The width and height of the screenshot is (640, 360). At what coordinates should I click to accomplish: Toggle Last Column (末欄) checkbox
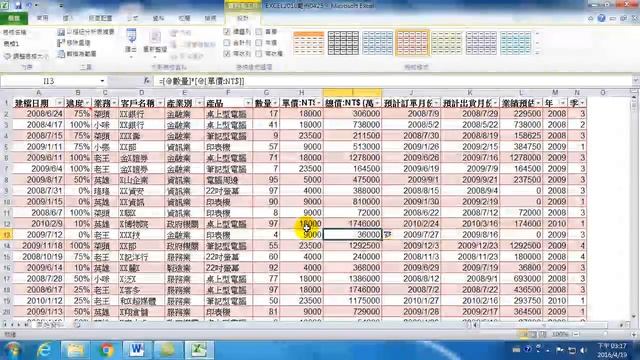click(259, 42)
